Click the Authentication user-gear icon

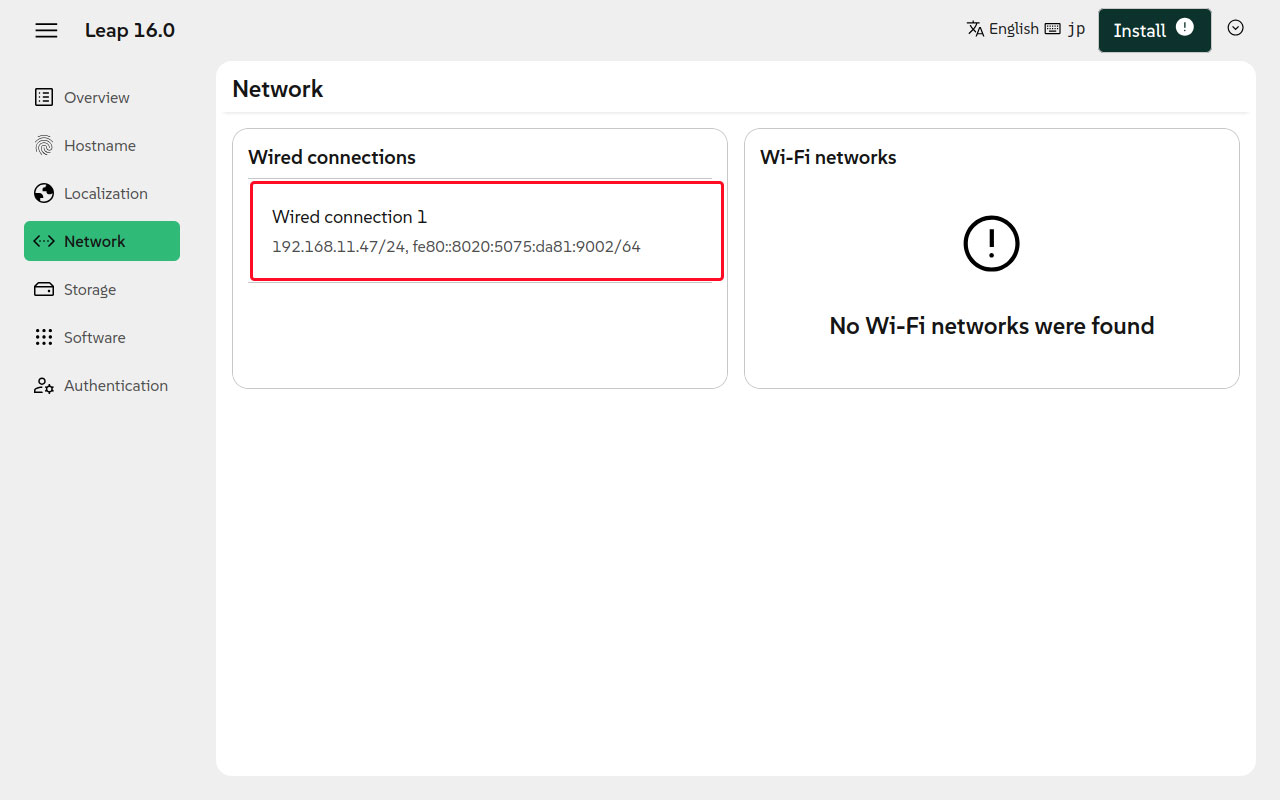(x=44, y=386)
